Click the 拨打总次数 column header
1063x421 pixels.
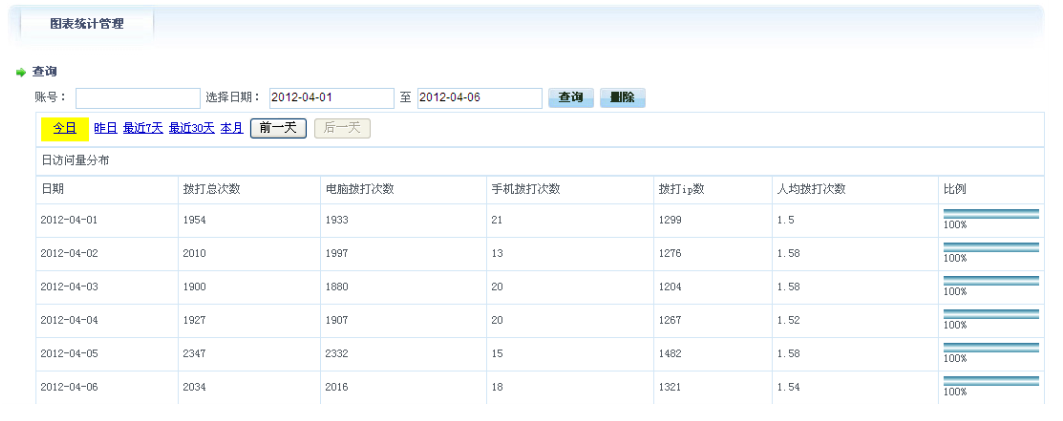coord(212,190)
